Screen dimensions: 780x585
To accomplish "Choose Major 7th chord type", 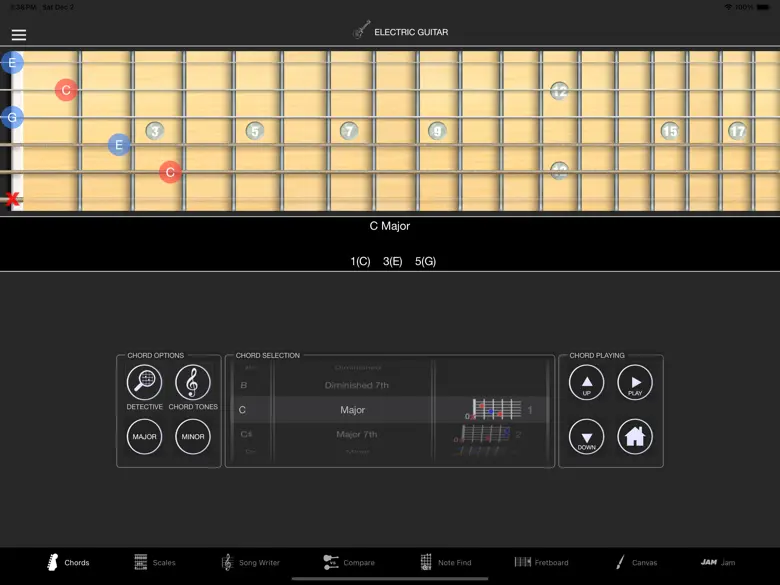I will [357, 434].
